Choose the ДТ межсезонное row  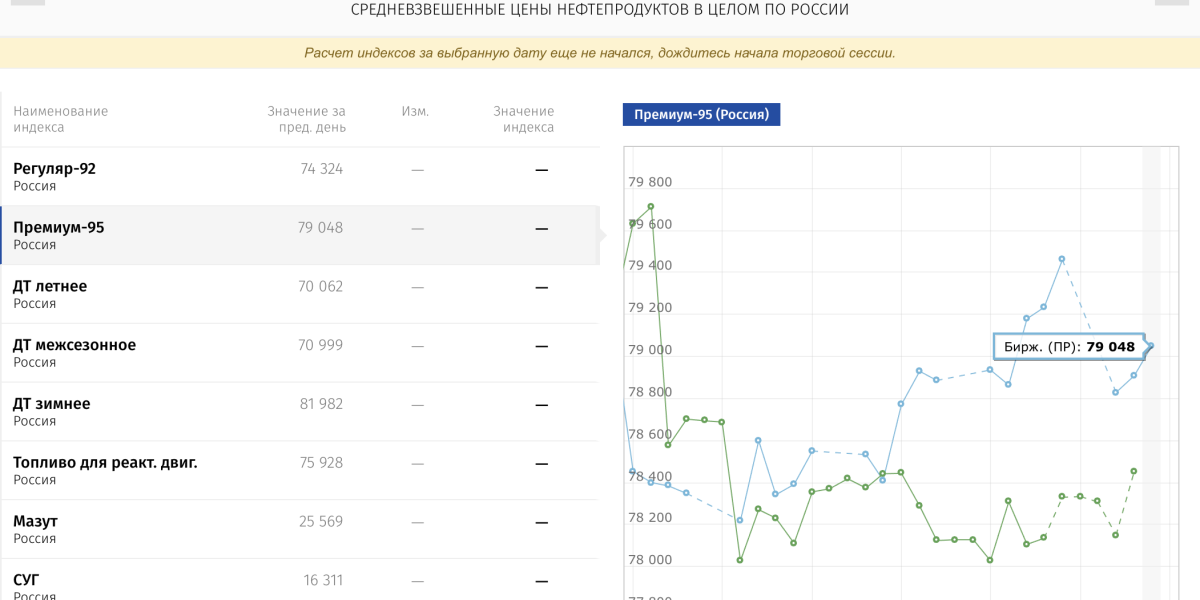coord(300,353)
